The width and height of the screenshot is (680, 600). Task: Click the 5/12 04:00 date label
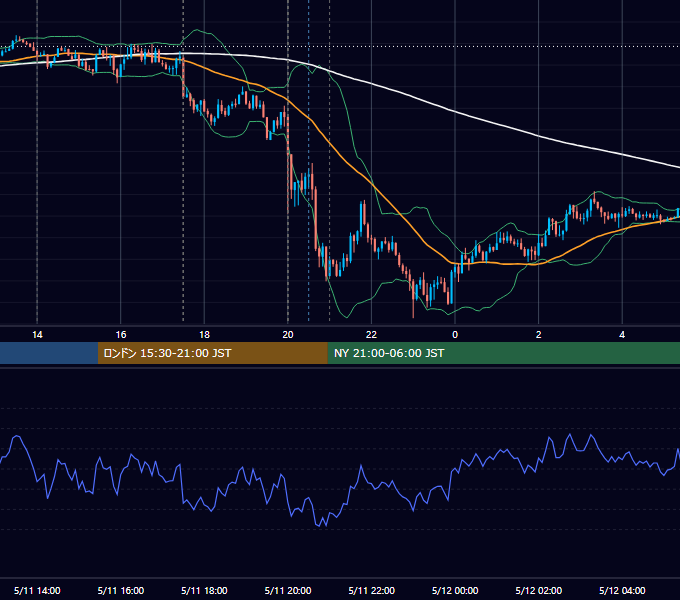pos(622,590)
